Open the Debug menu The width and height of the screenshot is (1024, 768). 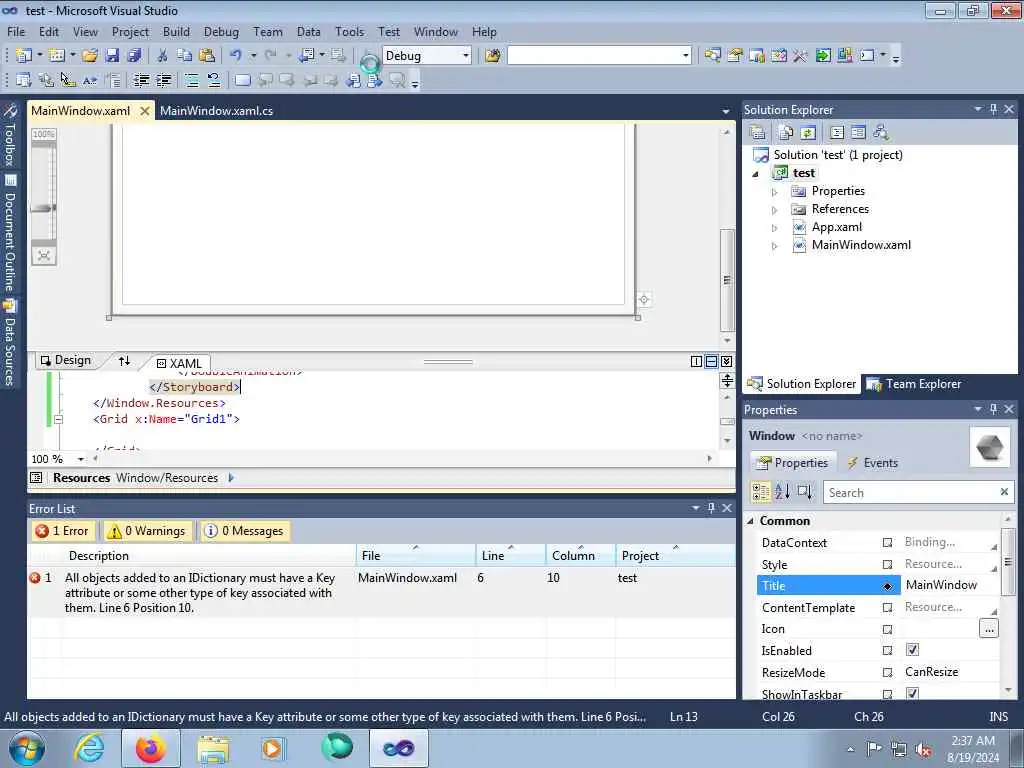(221, 31)
